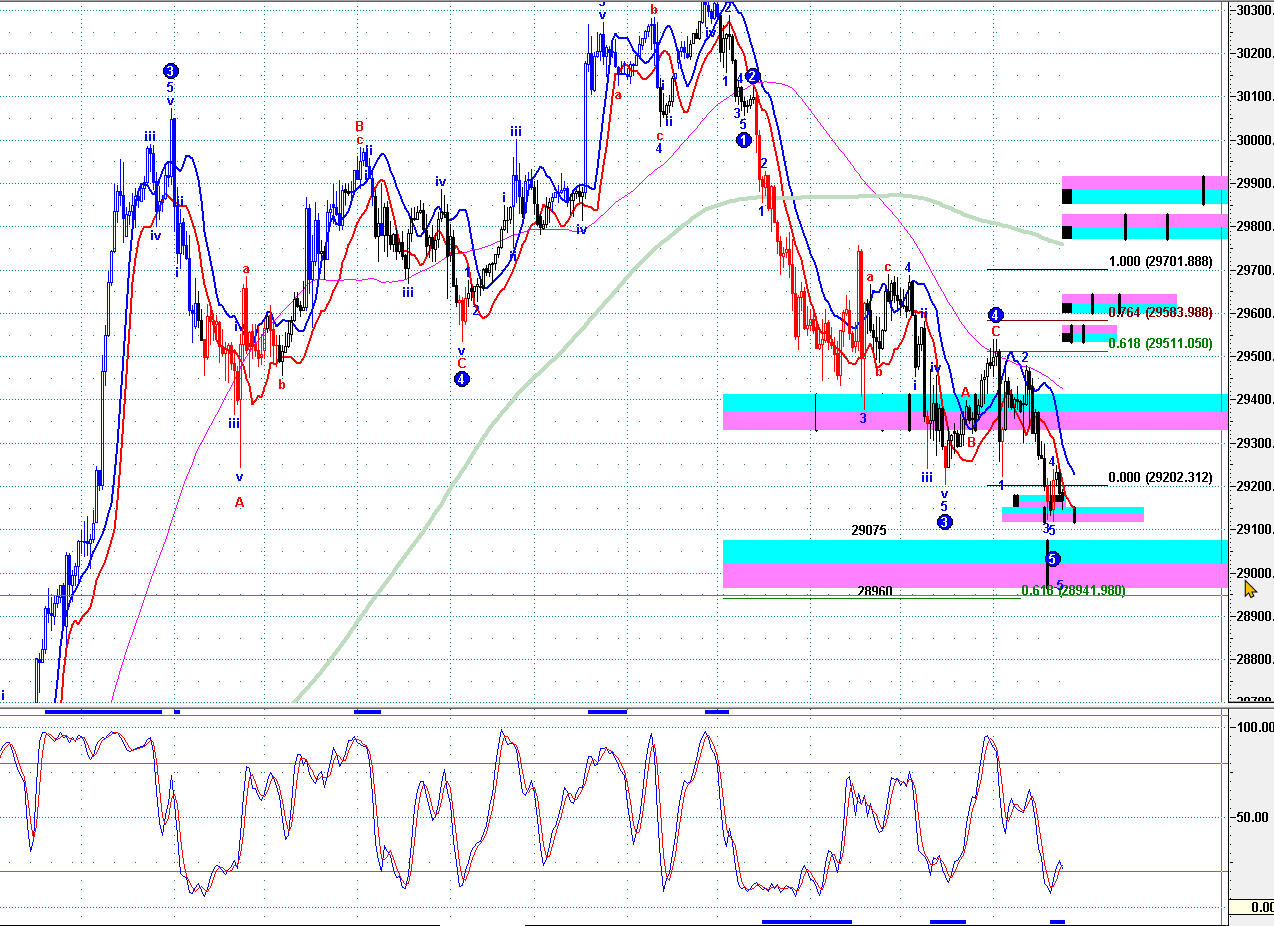This screenshot has height=926, width=1274.
Task: Click the 29500 price axis label
Action: coord(1254,357)
